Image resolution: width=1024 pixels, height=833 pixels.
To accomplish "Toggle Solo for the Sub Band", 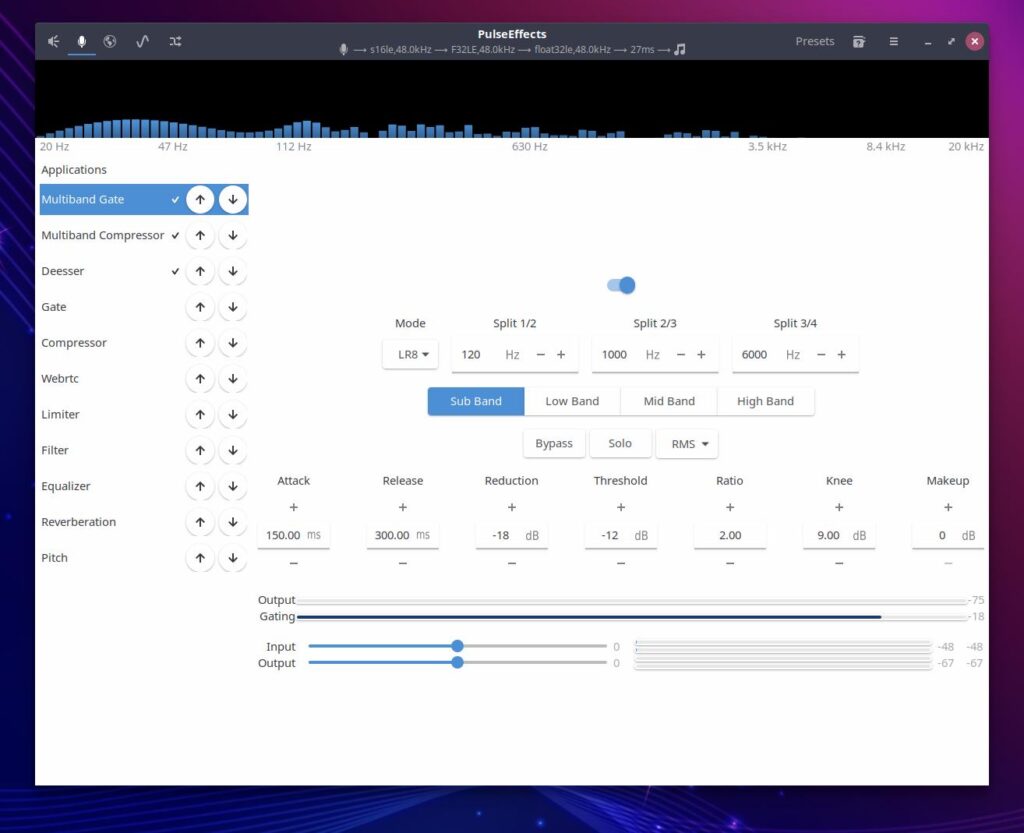I will click(620, 444).
